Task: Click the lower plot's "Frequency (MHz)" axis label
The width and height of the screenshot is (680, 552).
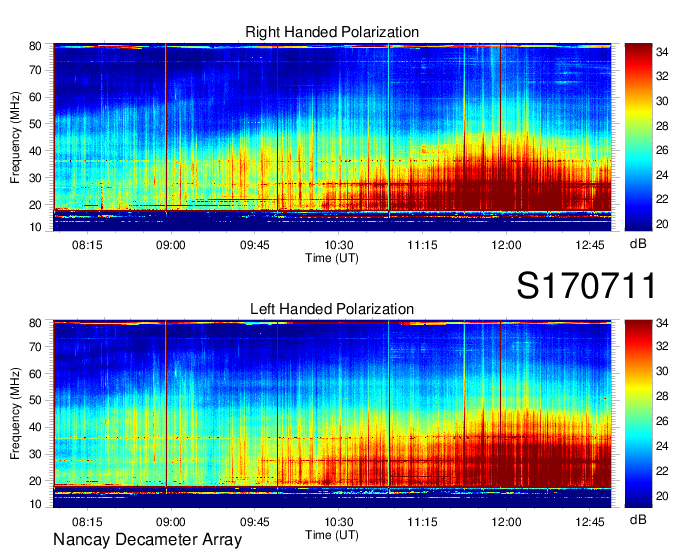Action: tap(15, 414)
